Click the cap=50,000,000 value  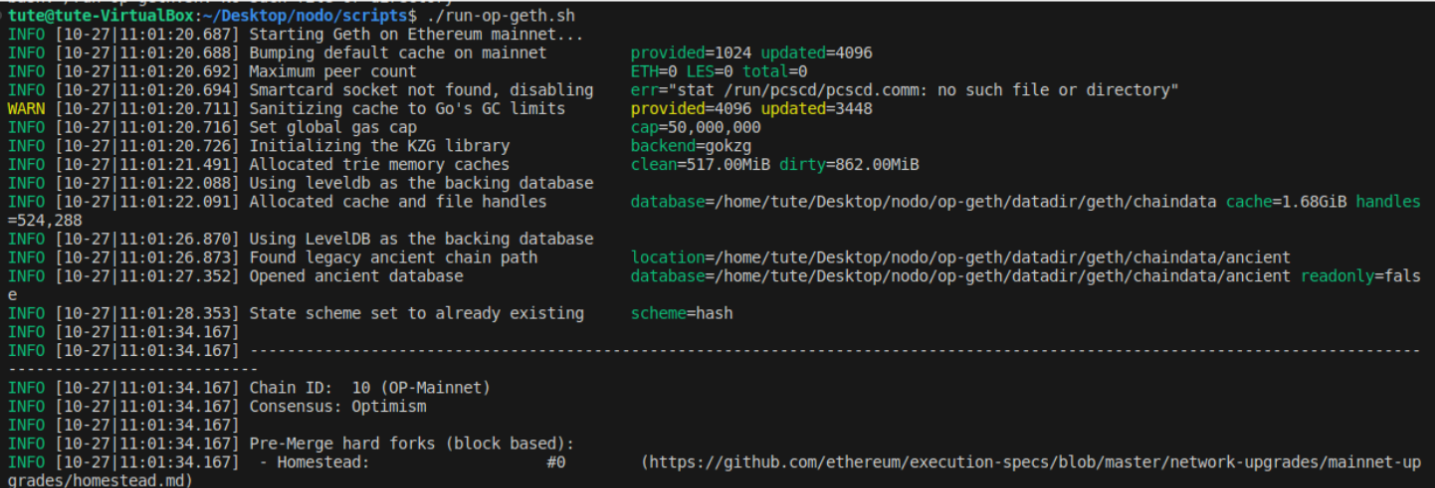click(x=695, y=127)
